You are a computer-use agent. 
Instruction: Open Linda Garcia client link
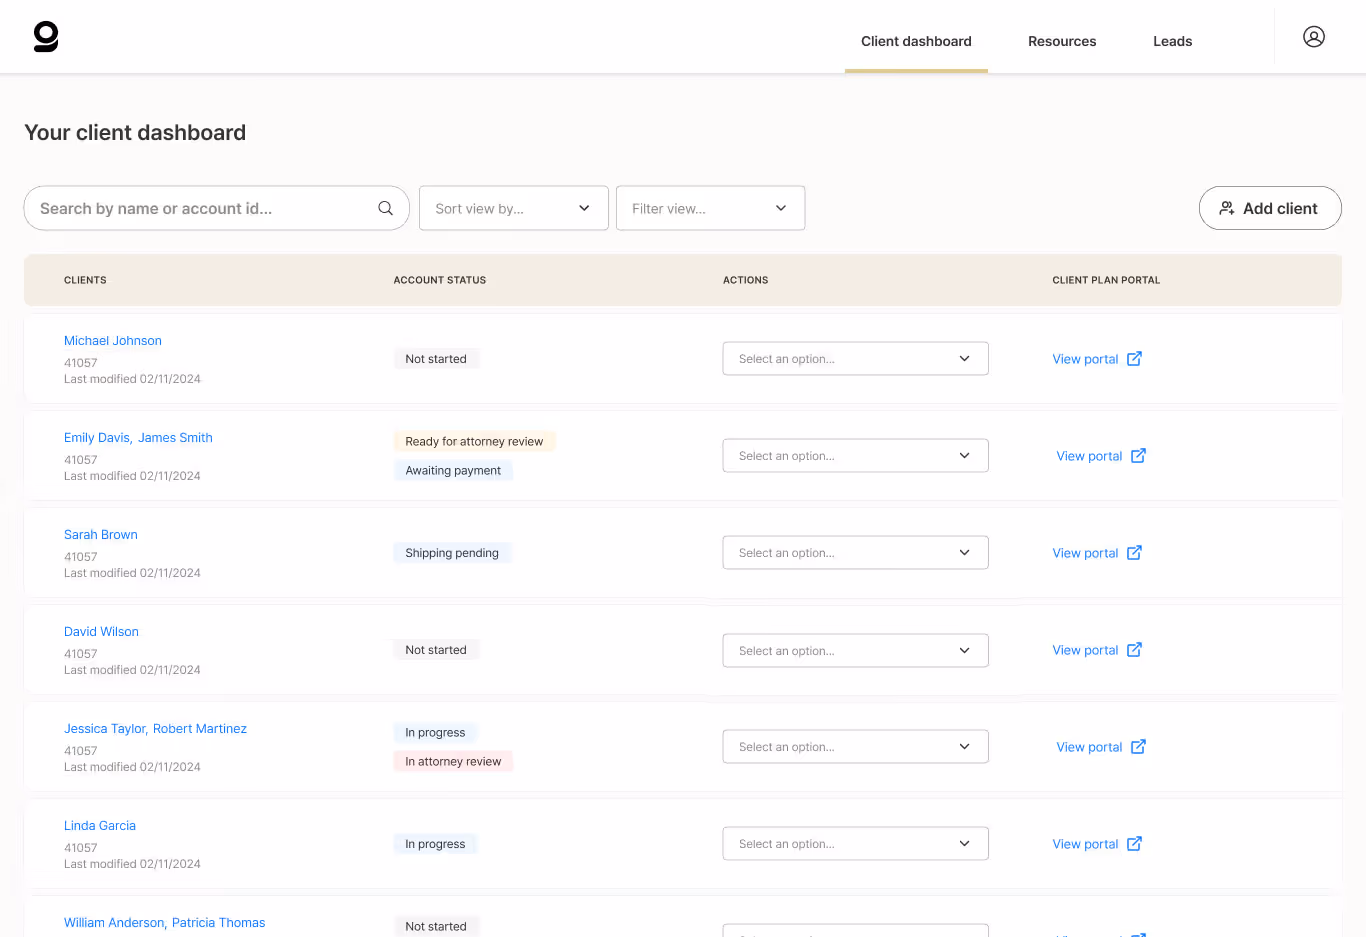click(x=100, y=826)
